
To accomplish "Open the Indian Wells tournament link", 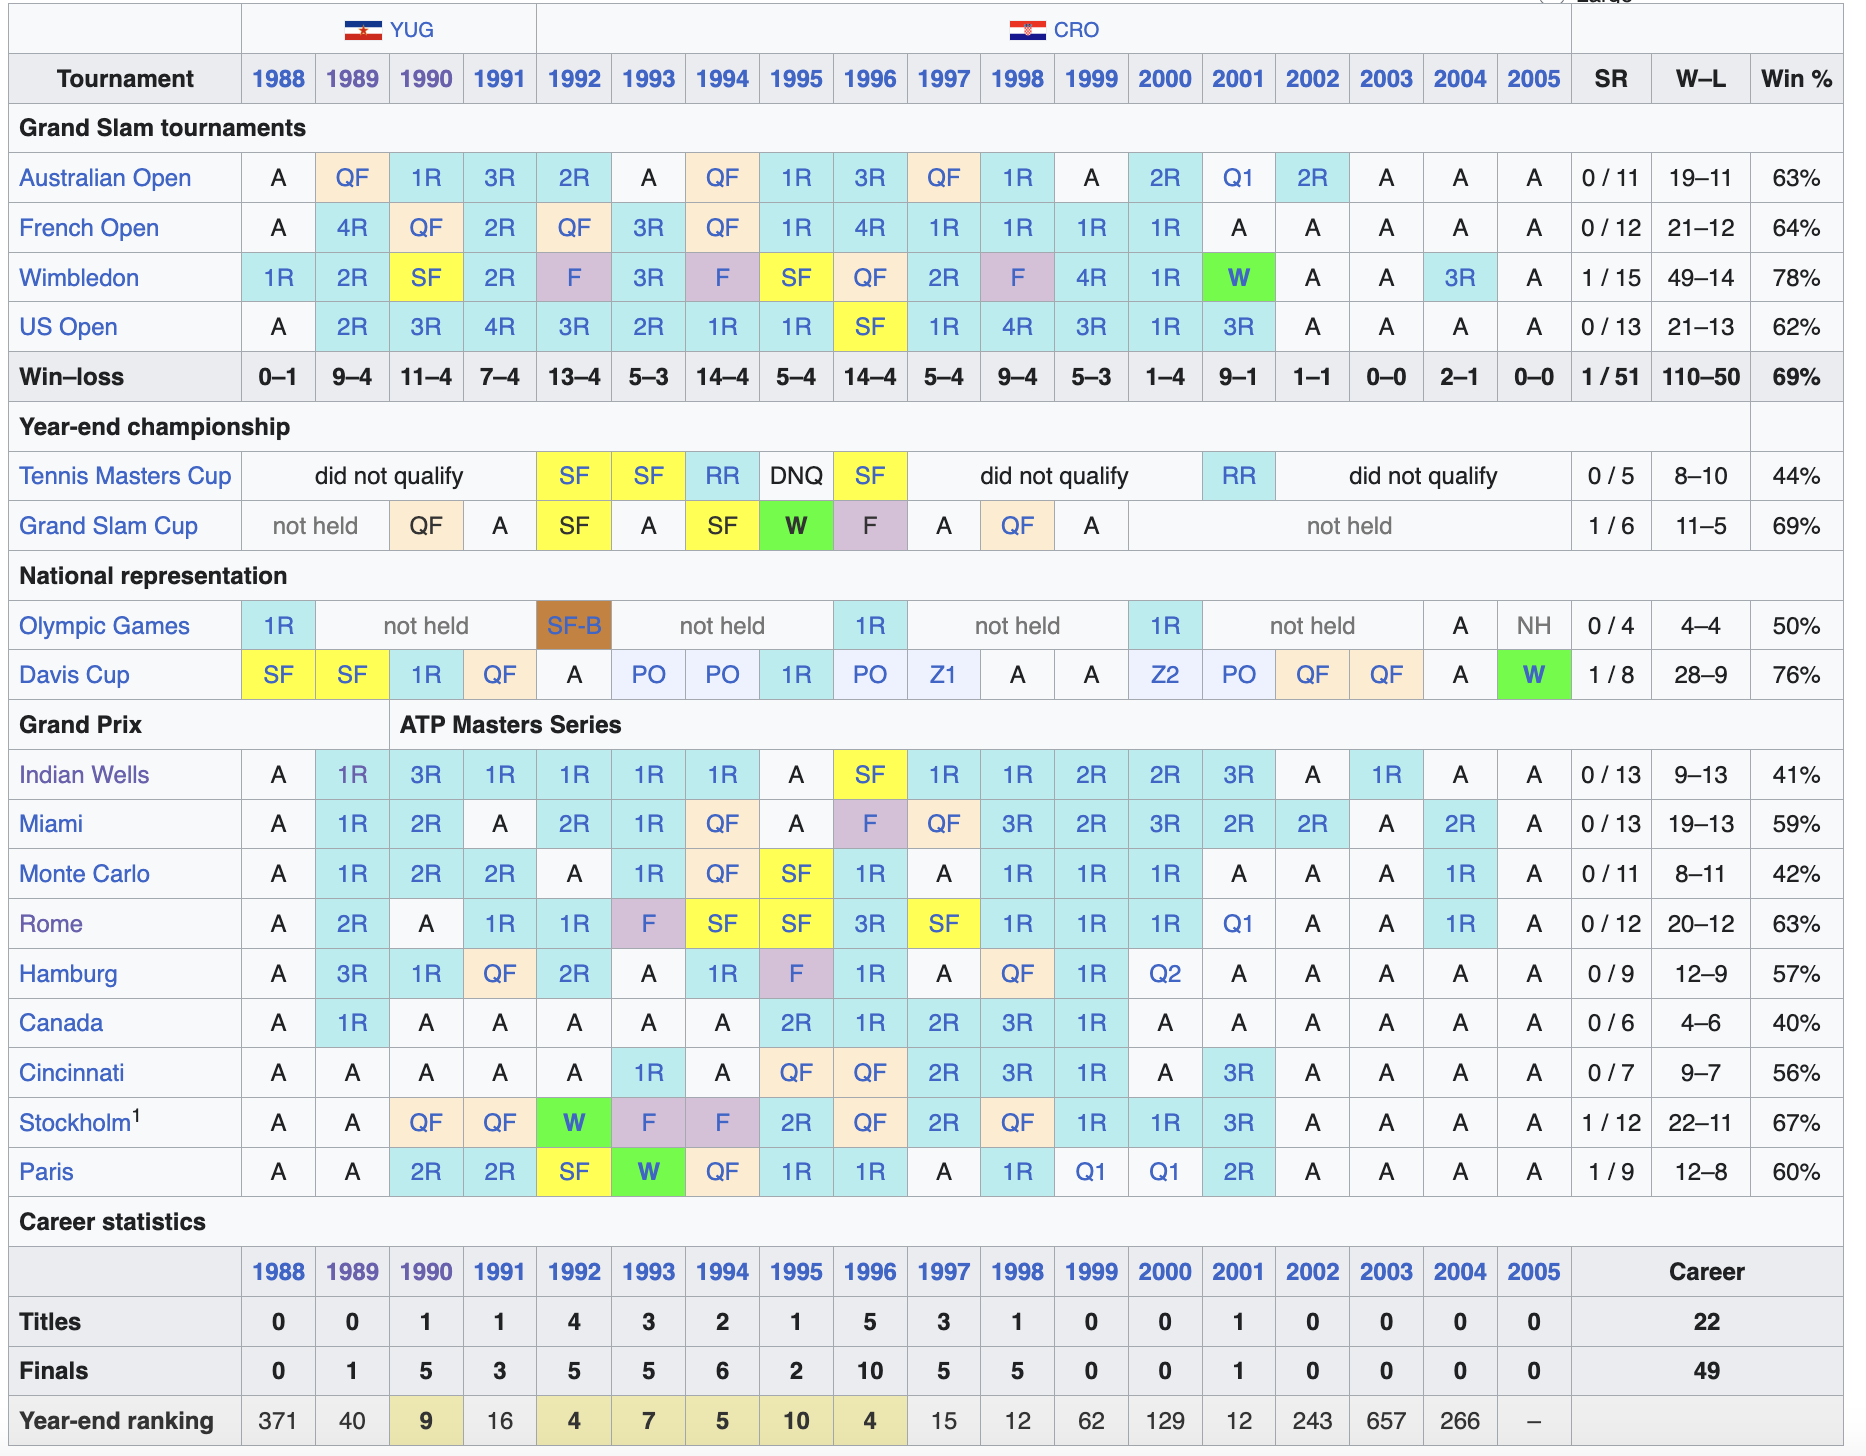I will tap(84, 775).
